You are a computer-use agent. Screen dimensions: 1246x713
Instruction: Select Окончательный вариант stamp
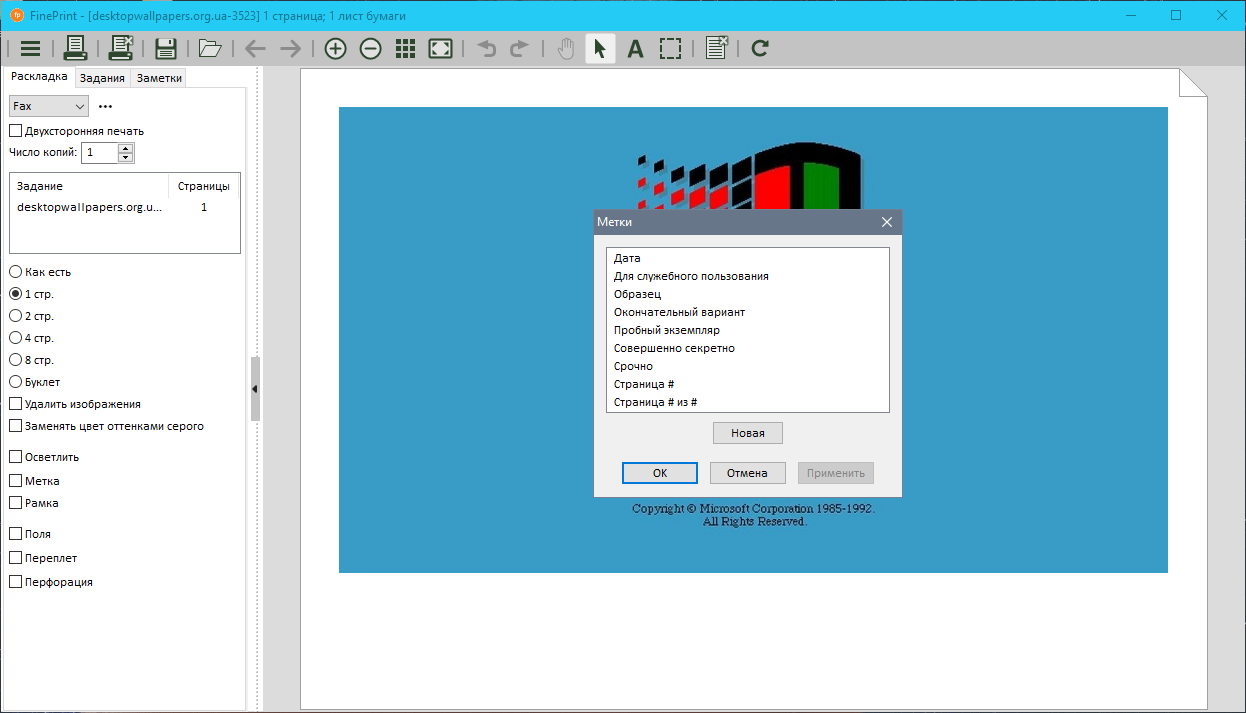[748, 312]
